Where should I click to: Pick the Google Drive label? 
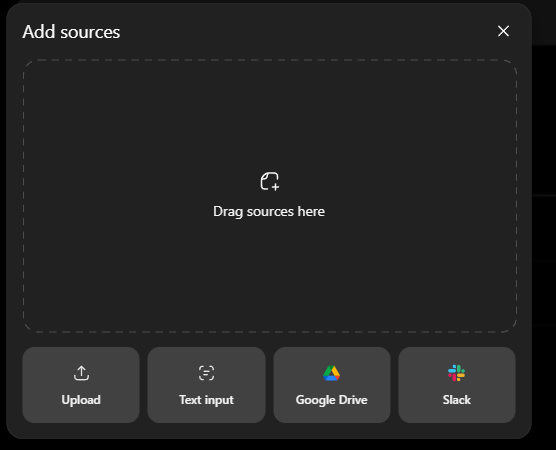tap(332, 400)
